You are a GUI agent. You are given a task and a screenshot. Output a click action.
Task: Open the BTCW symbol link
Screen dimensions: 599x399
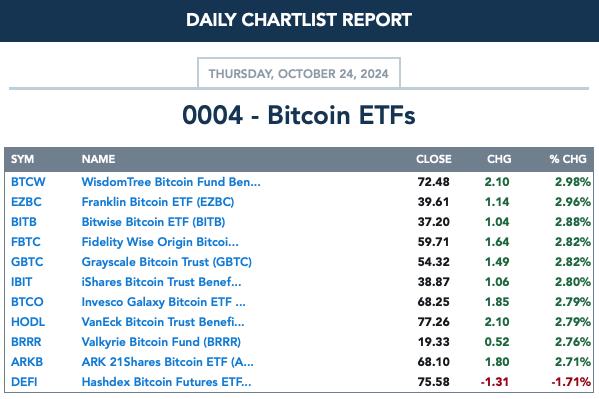tap(28, 182)
